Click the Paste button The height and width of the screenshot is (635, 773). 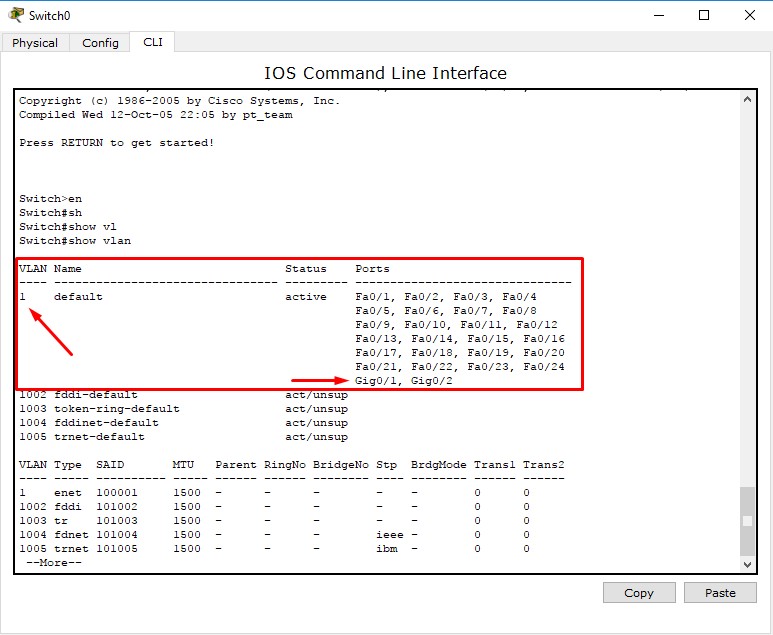pyautogui.click(x=720, y=593)
